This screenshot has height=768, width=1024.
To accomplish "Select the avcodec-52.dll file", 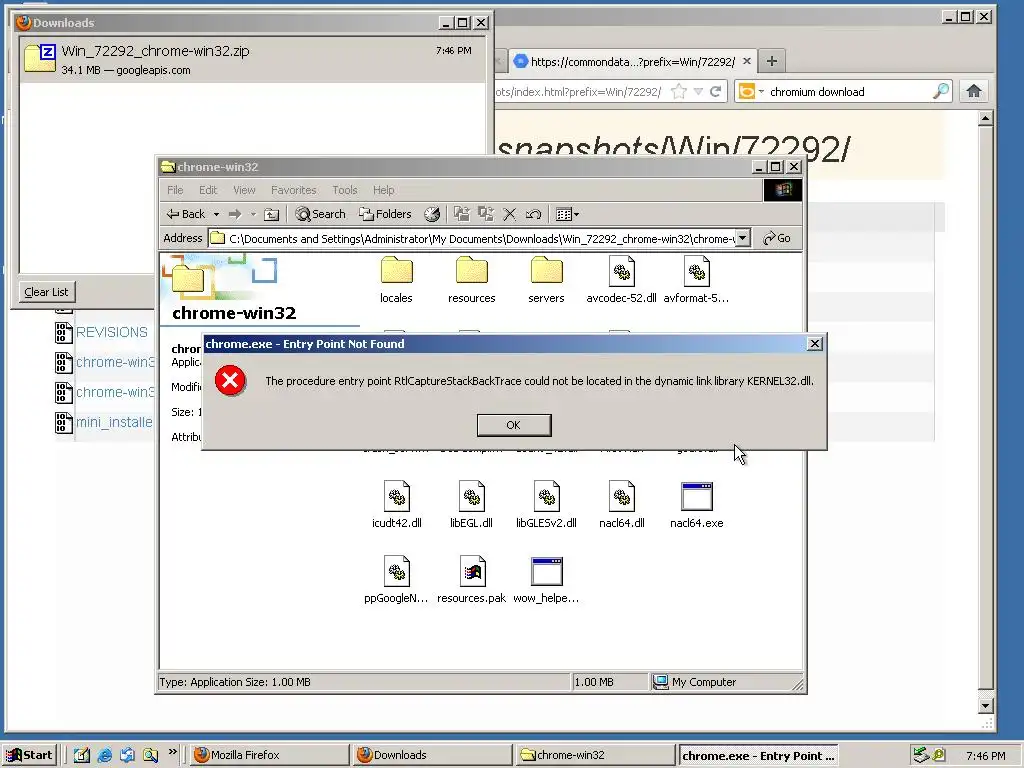I will (x=621, y=280).
